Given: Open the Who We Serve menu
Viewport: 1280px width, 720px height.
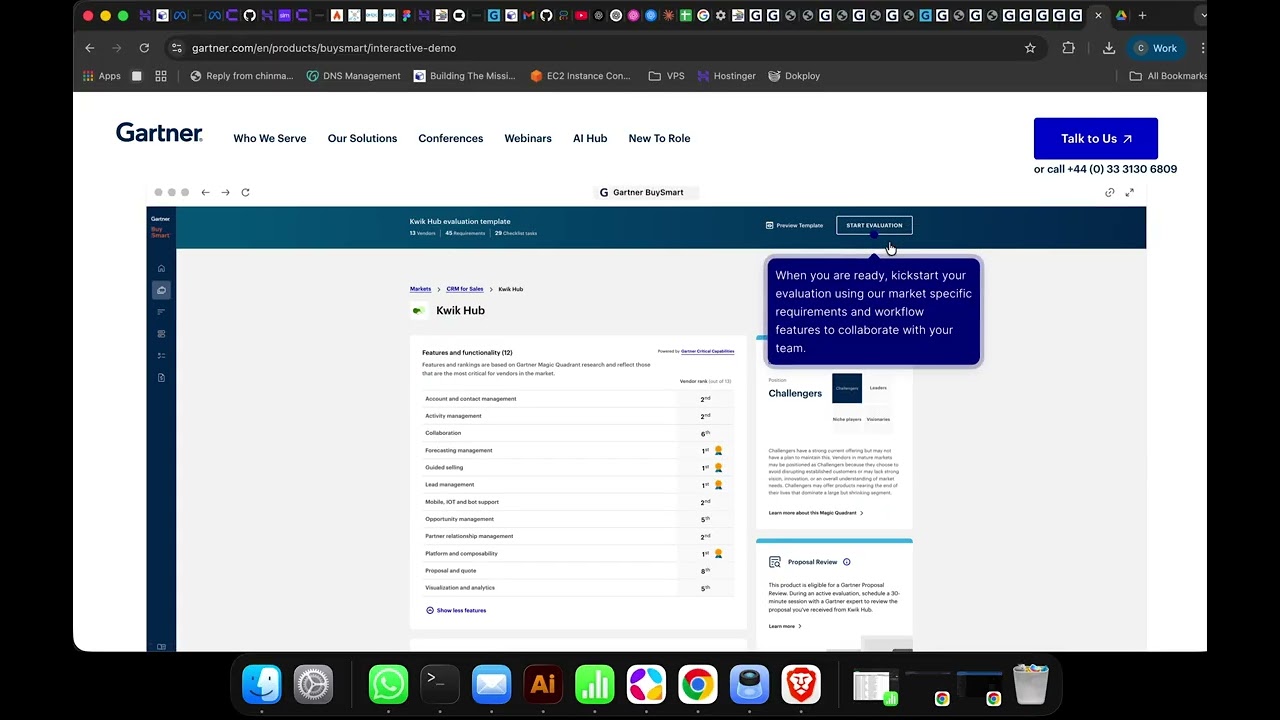Looking at the screenshot, I should [x=270, y=138].
